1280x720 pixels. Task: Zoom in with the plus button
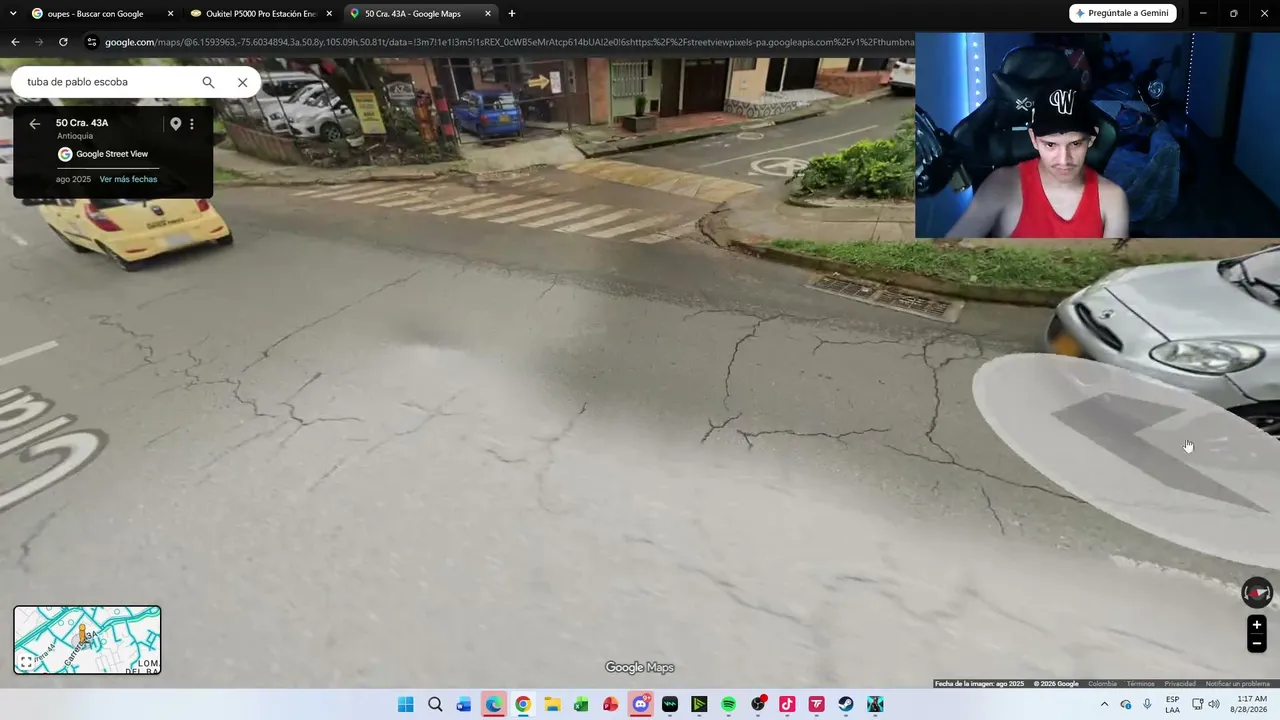pos(1257,625)
